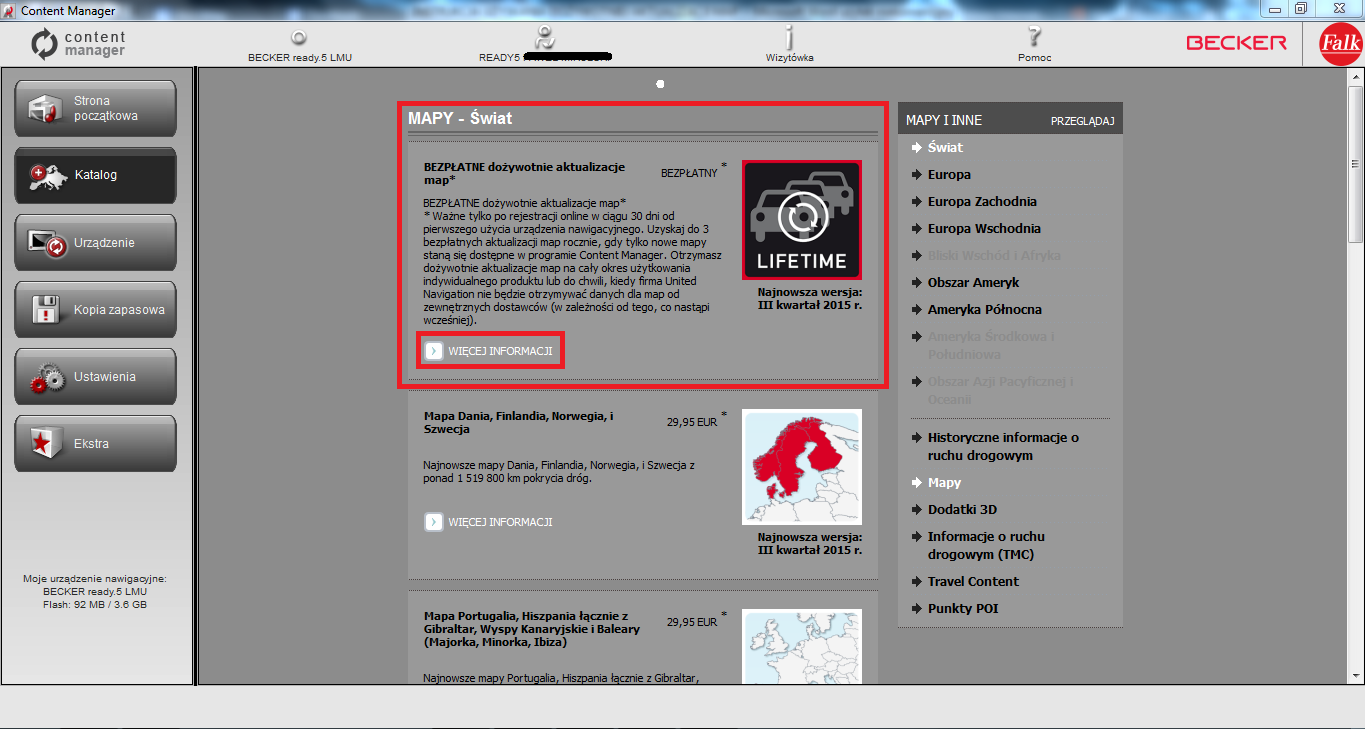Click the arrow bullet beside Świat
Viewport: 1365px width, 729px height.
click(x=917, y=147)
